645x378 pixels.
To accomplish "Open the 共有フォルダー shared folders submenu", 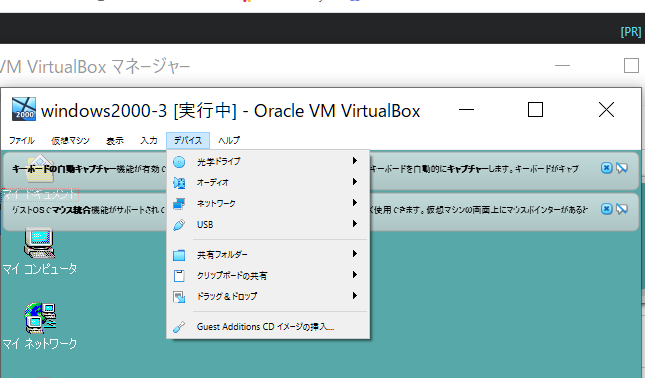I will click(x=268, y=255).
